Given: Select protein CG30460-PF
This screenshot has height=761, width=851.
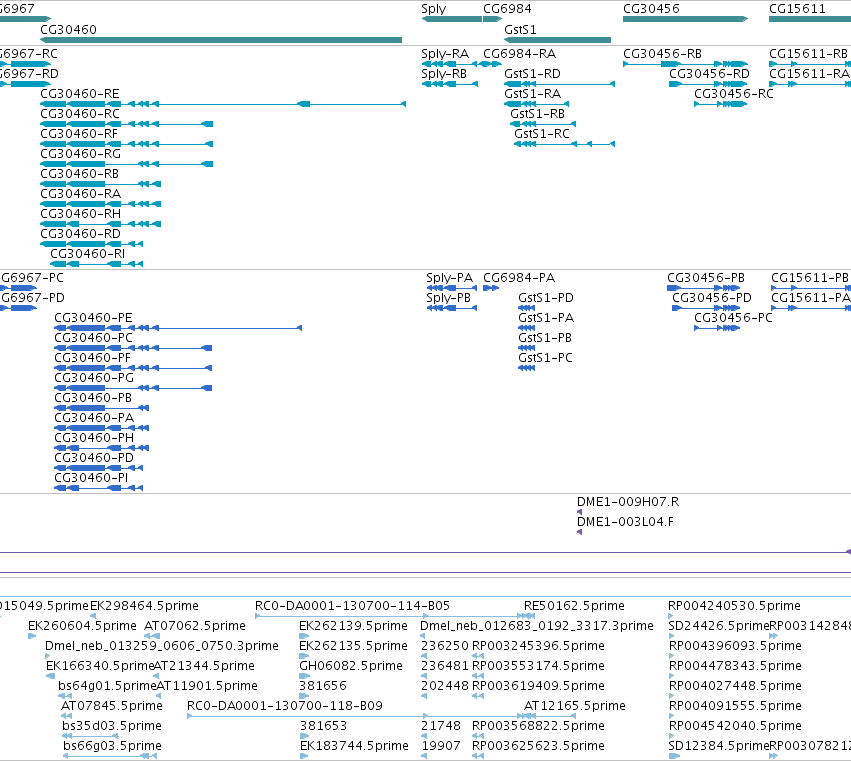Looking at the screenshot, I should click(93, 358).
